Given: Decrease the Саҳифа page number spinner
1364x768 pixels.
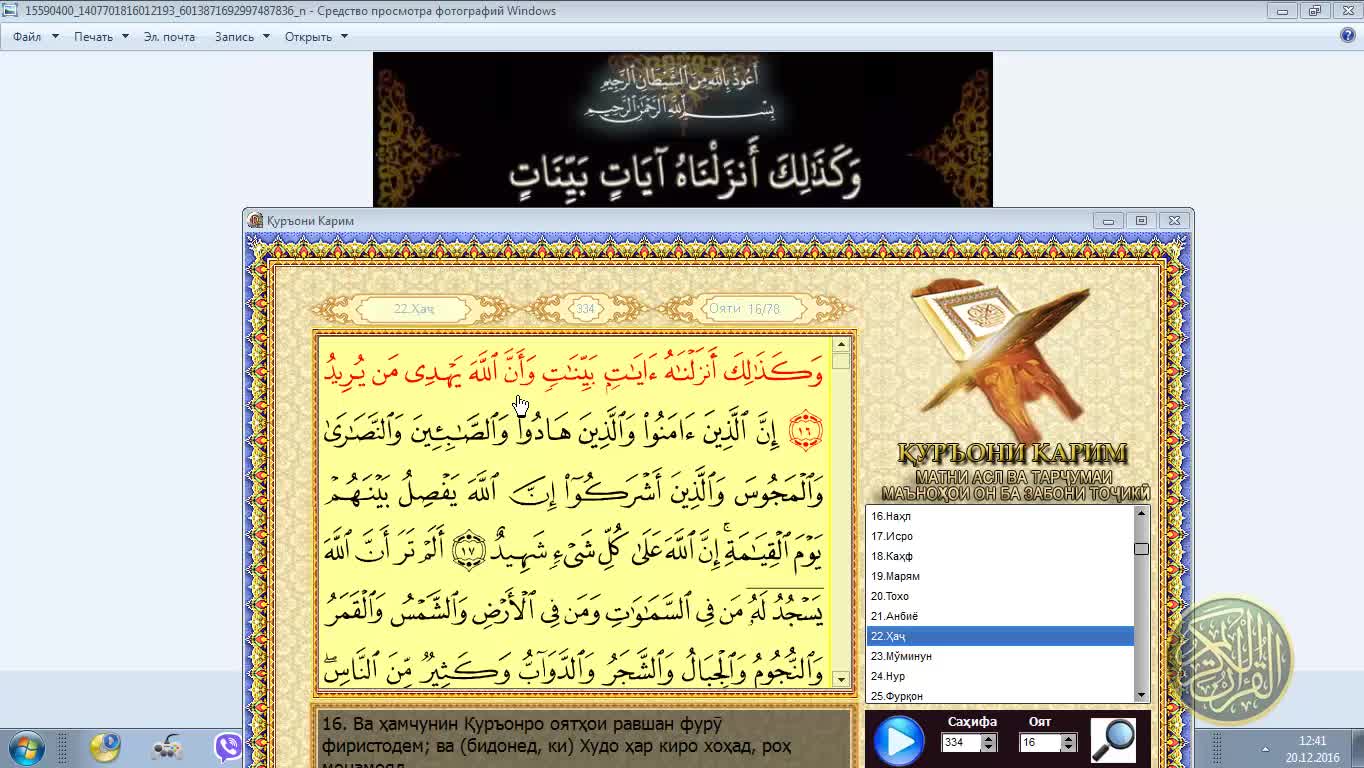Looking at the screenshot, I should click(x=989, y=747).
